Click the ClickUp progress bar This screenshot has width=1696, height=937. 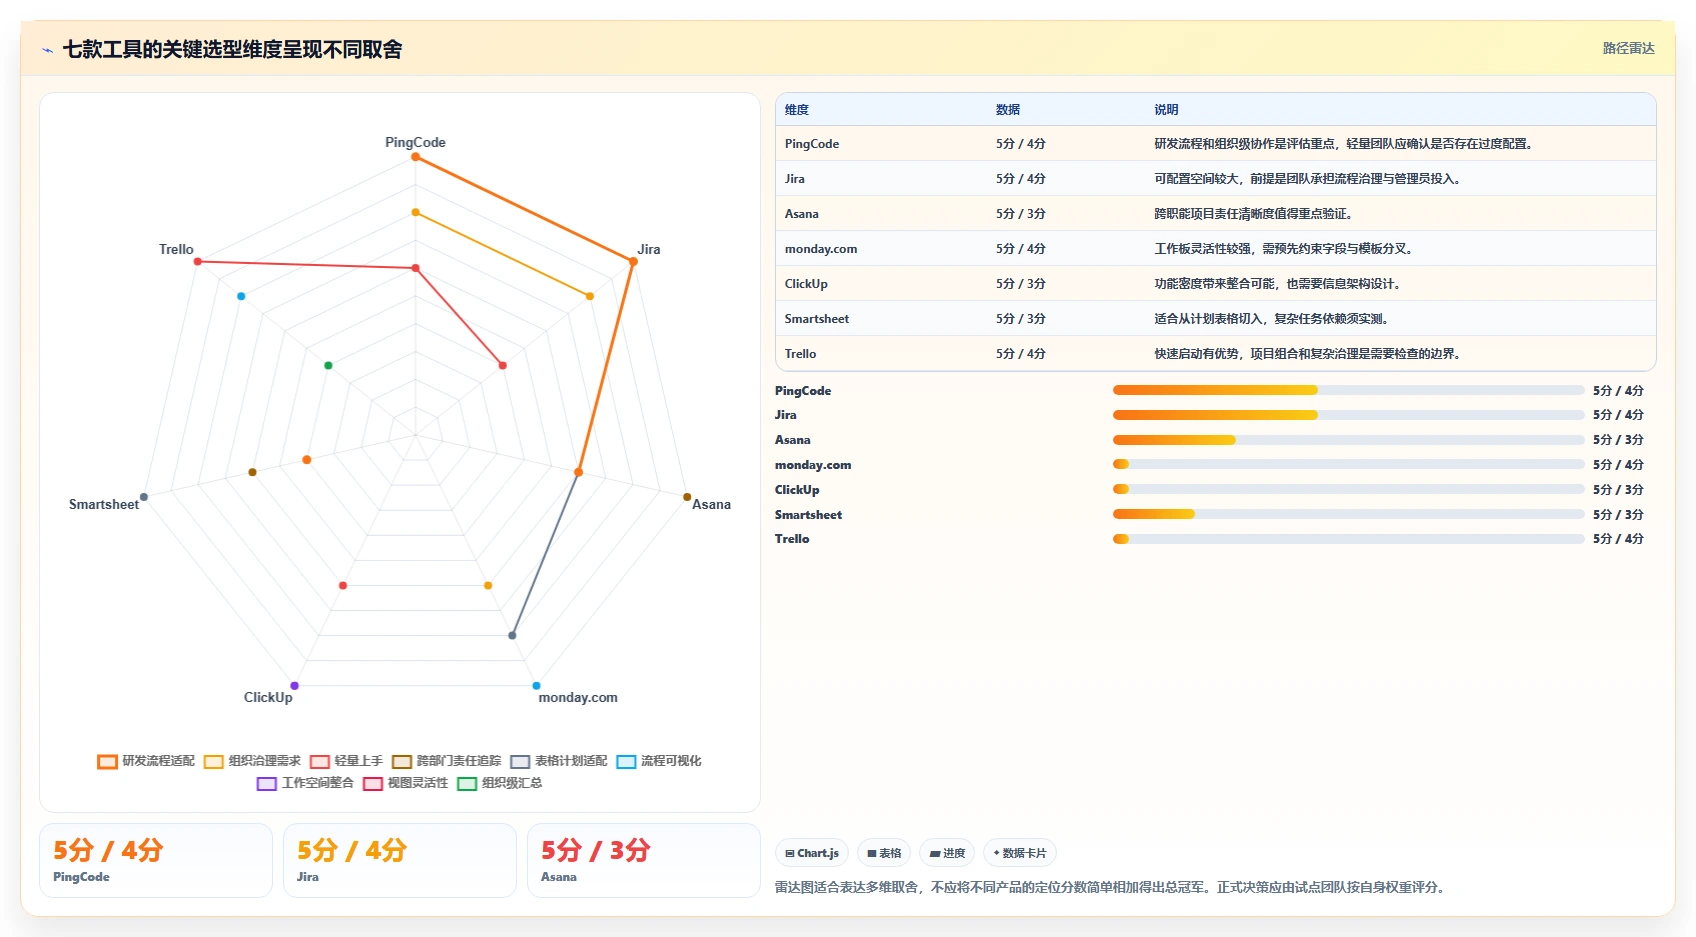(1348, 489)
